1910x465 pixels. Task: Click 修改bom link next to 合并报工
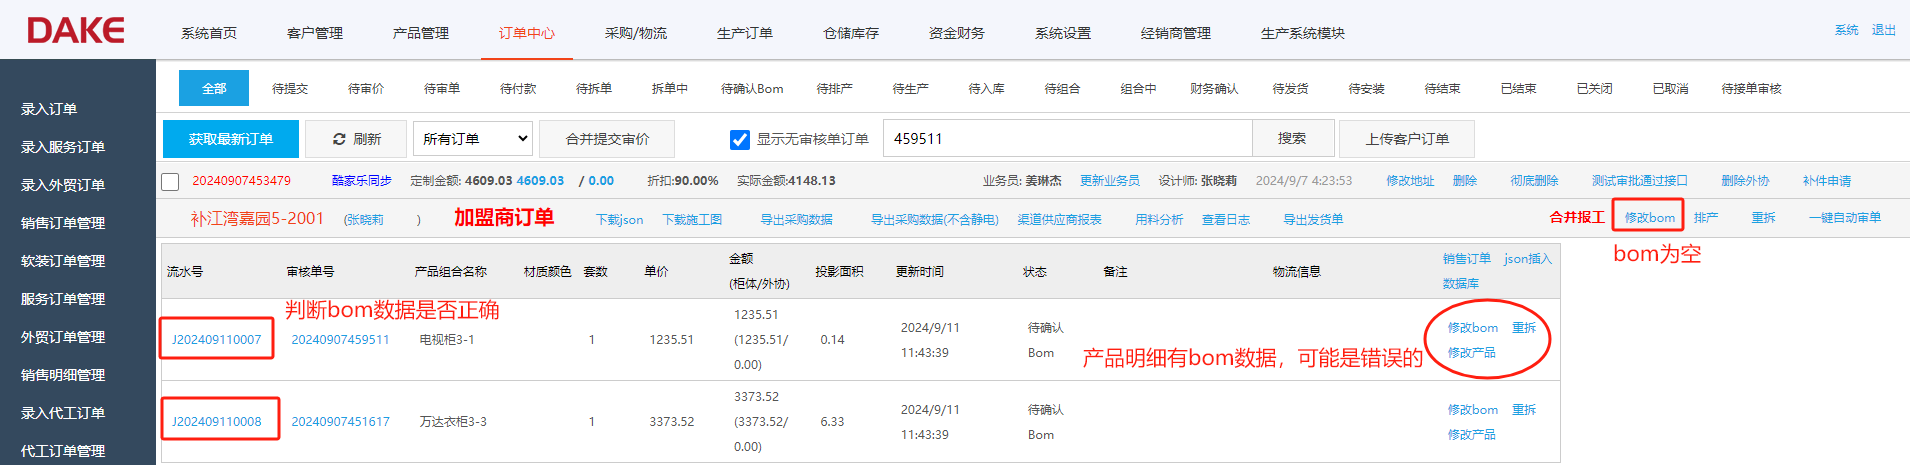point(1649,217)
